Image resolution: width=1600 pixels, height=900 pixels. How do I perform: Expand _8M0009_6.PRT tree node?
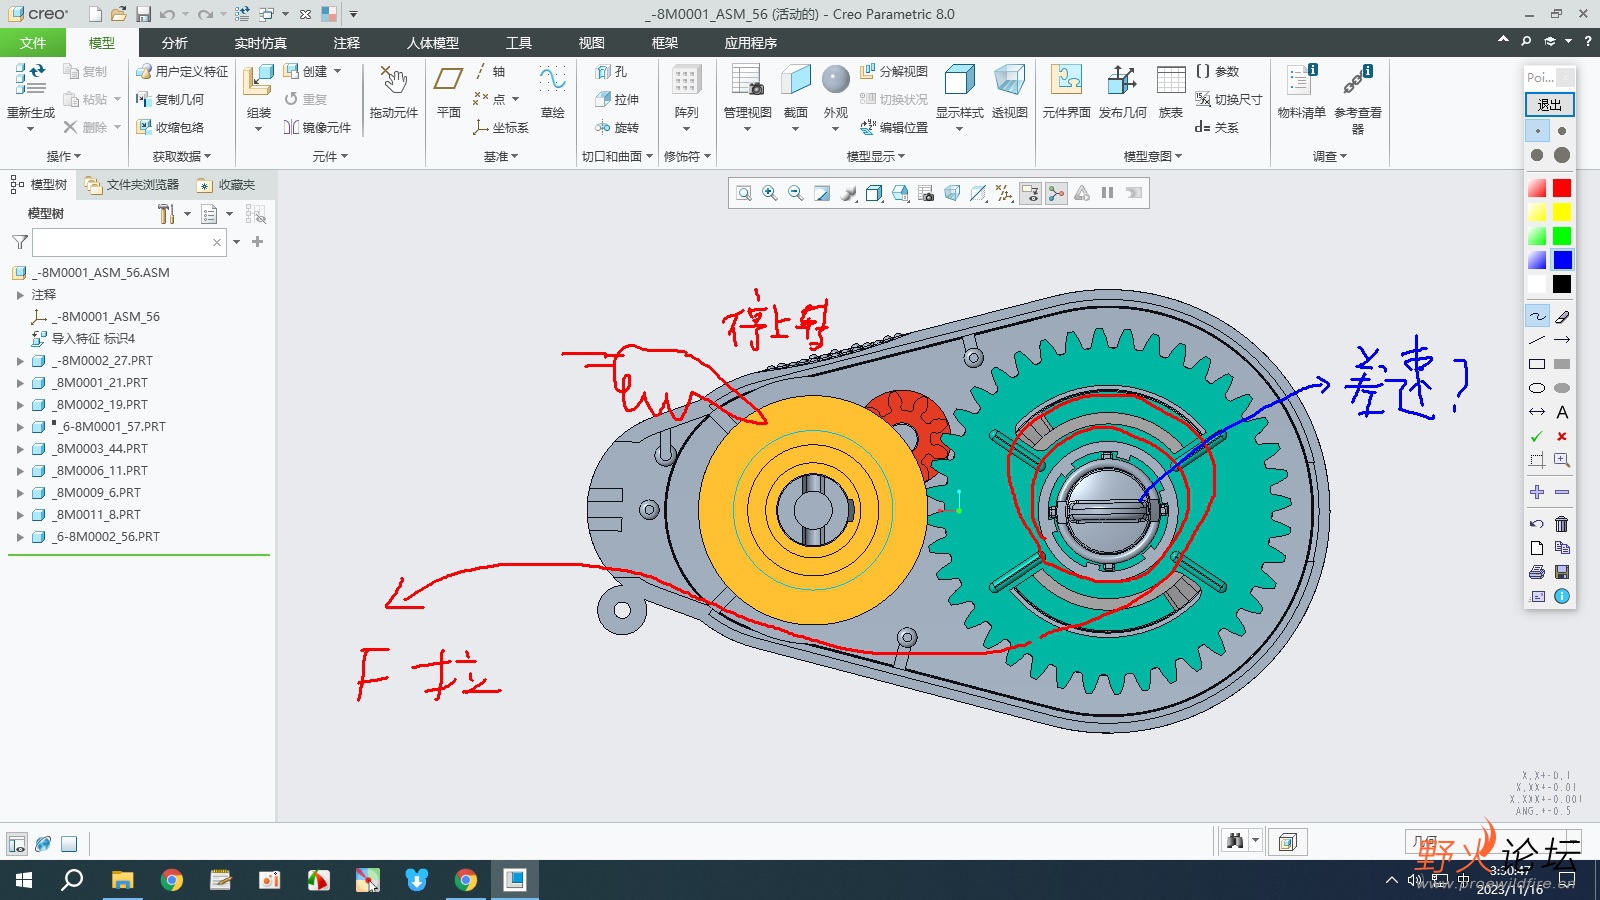(20, 493)
